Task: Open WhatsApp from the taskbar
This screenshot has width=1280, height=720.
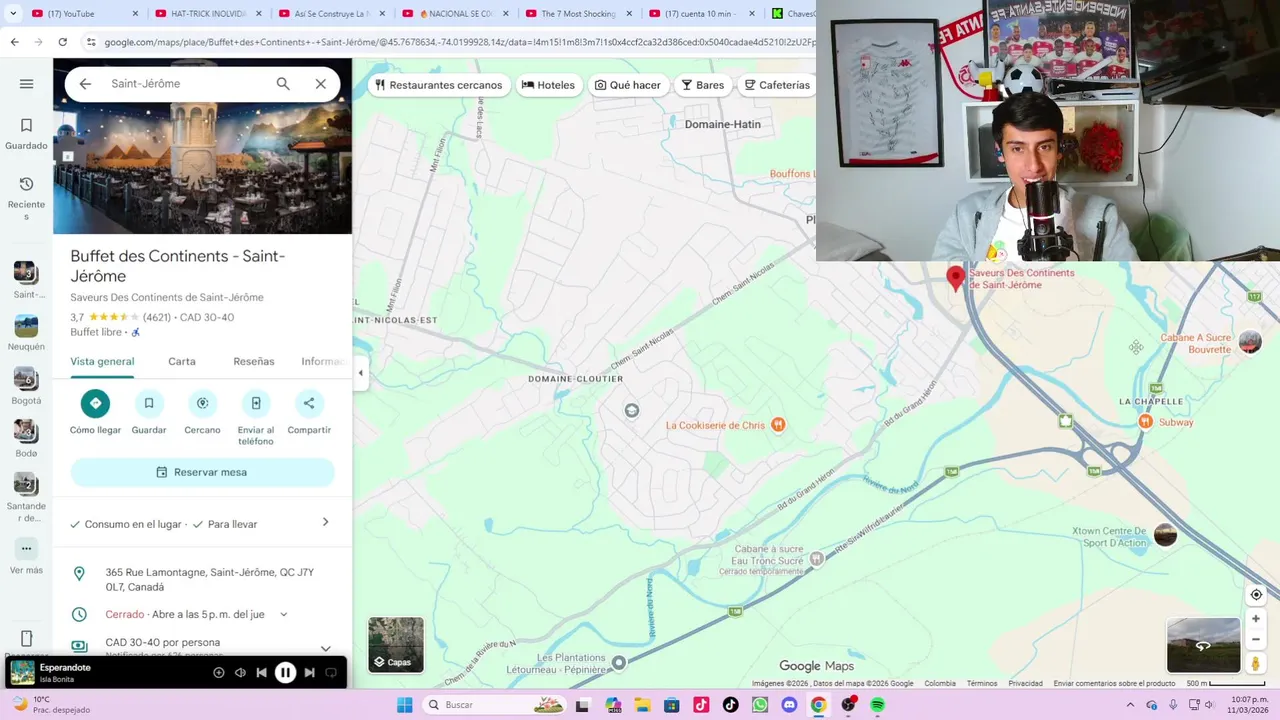Action: [759, 705]
